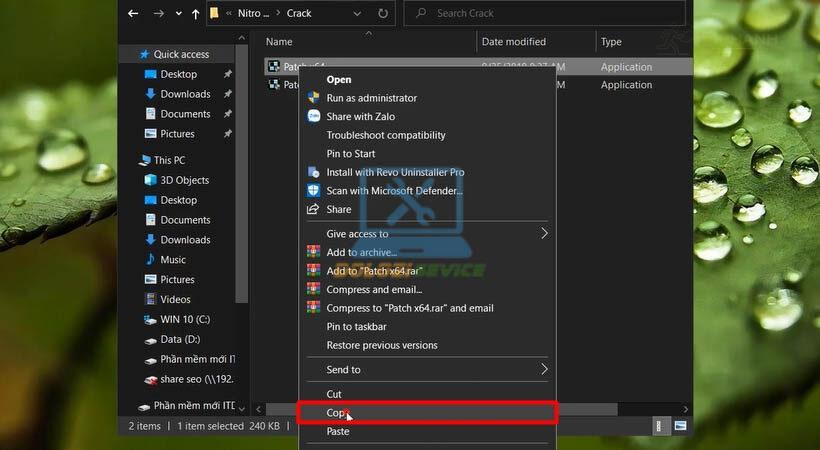
Task: Click the Name column header
Action: 280,42
